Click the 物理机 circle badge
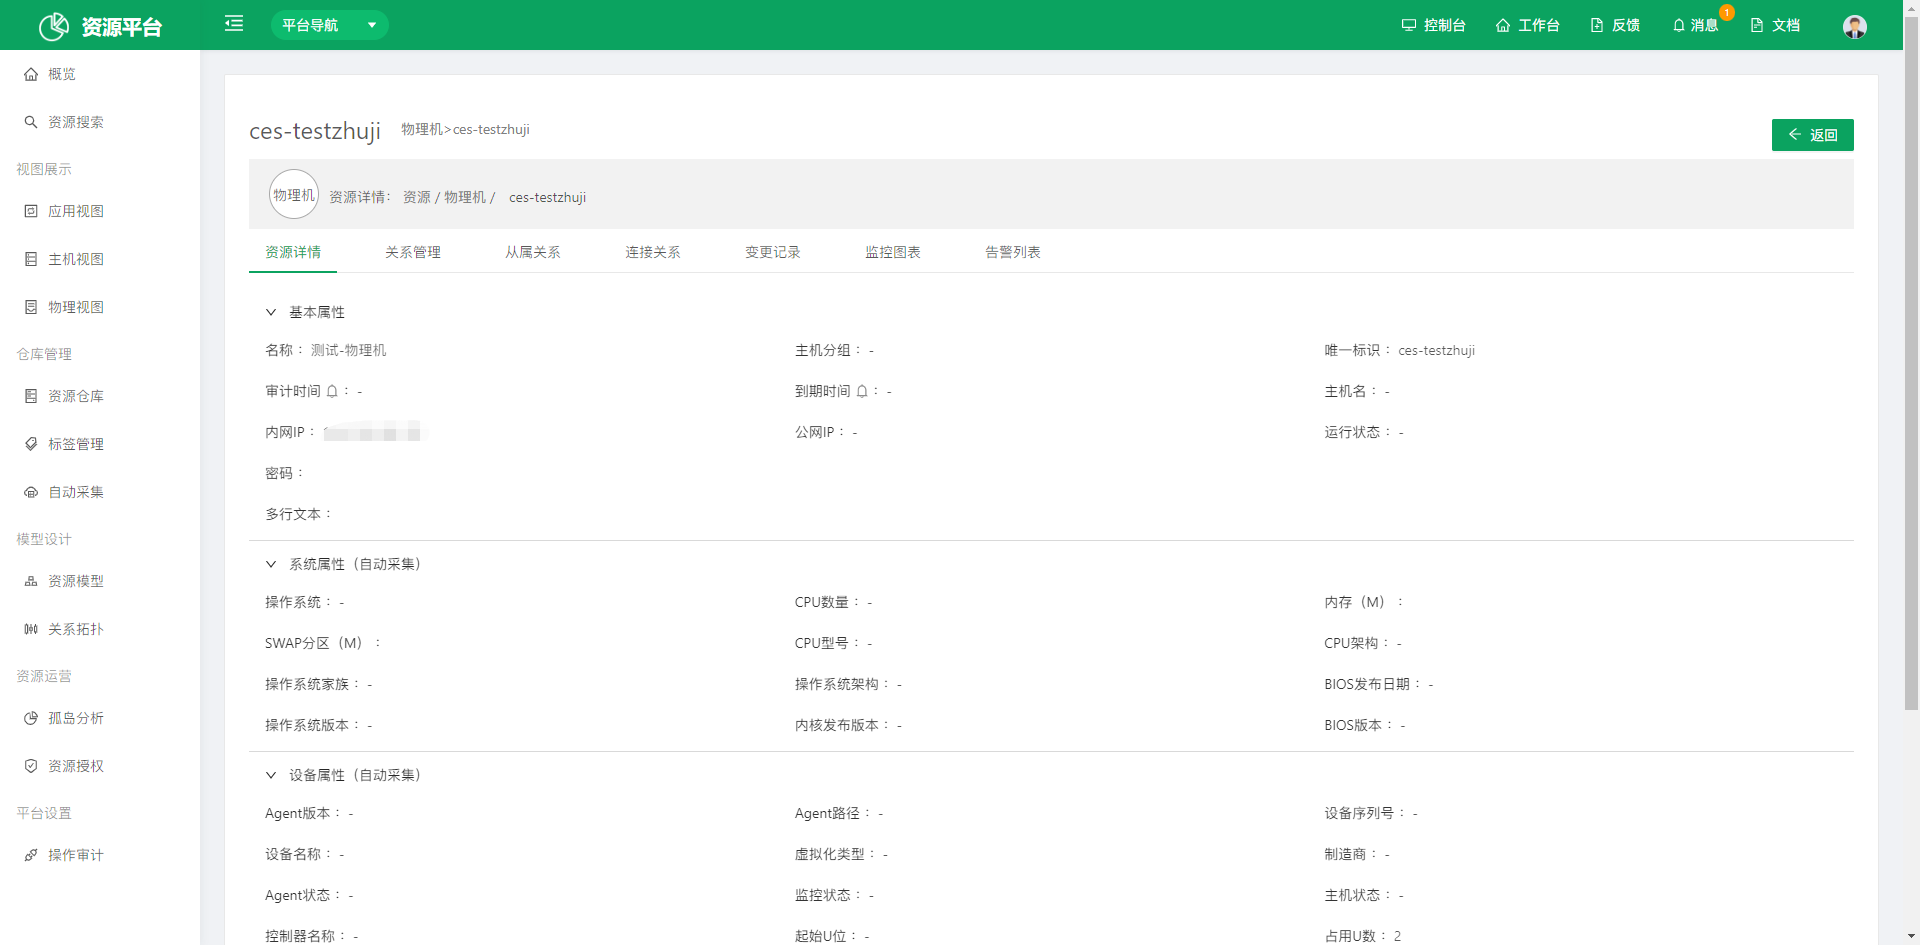1920x945 pixels. [294, 195]
